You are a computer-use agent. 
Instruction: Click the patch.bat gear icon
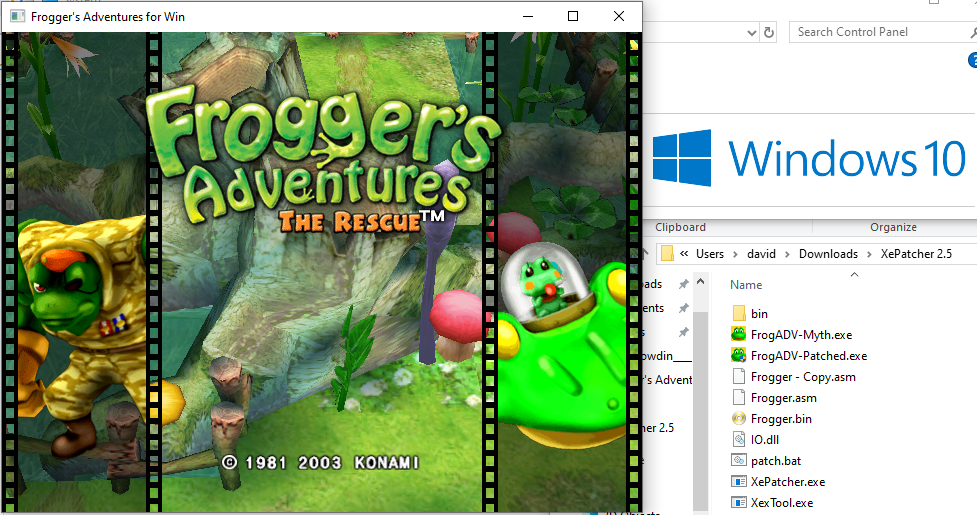(x=739, y=460)
